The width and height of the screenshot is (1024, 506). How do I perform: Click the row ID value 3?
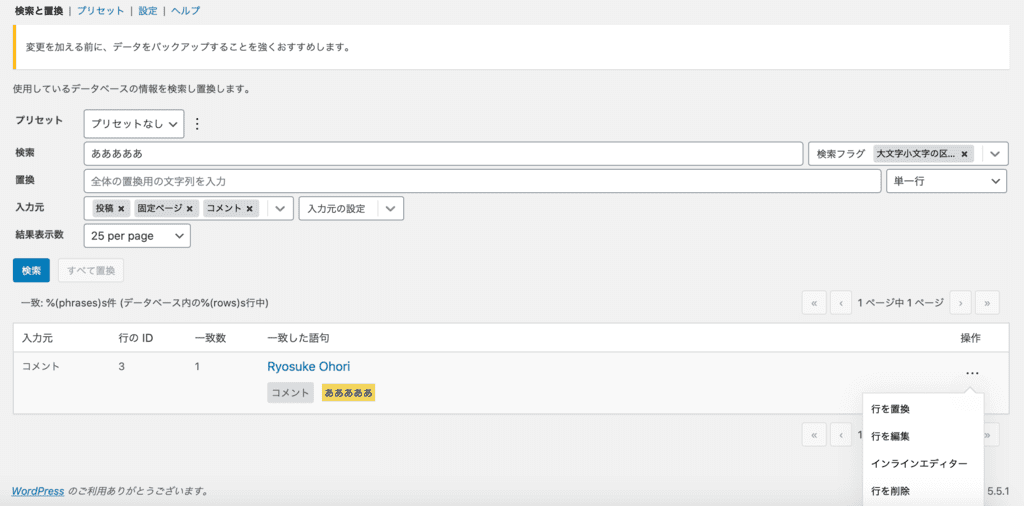pos(121,367)
